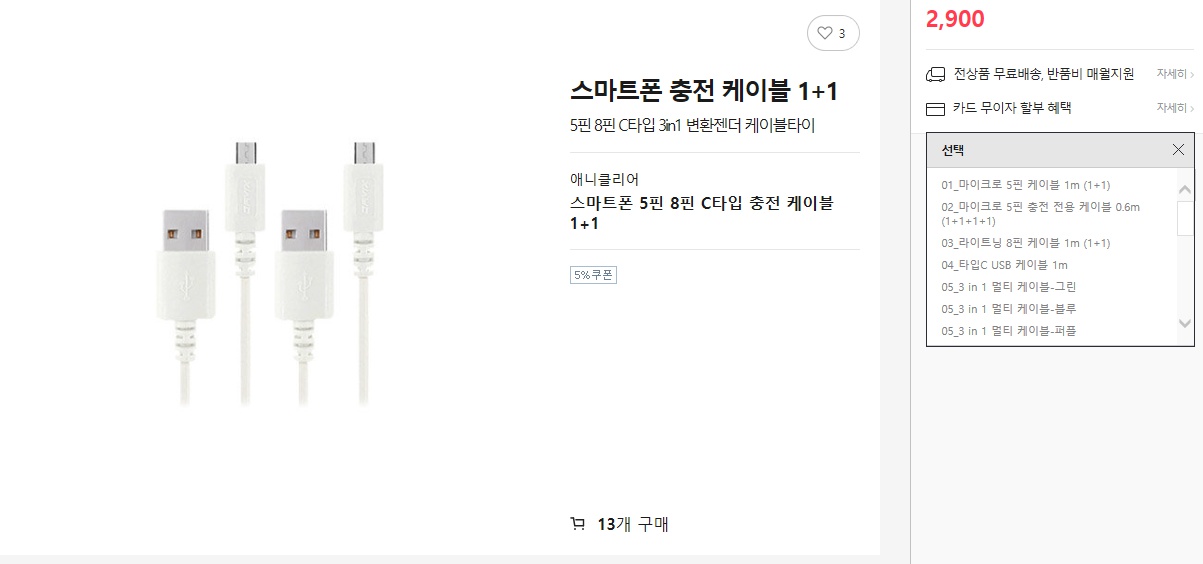Click the heart wishlist icon
Image resolution: width=1203 pixels, height=564 pixels.
click(x=825, y=33)
